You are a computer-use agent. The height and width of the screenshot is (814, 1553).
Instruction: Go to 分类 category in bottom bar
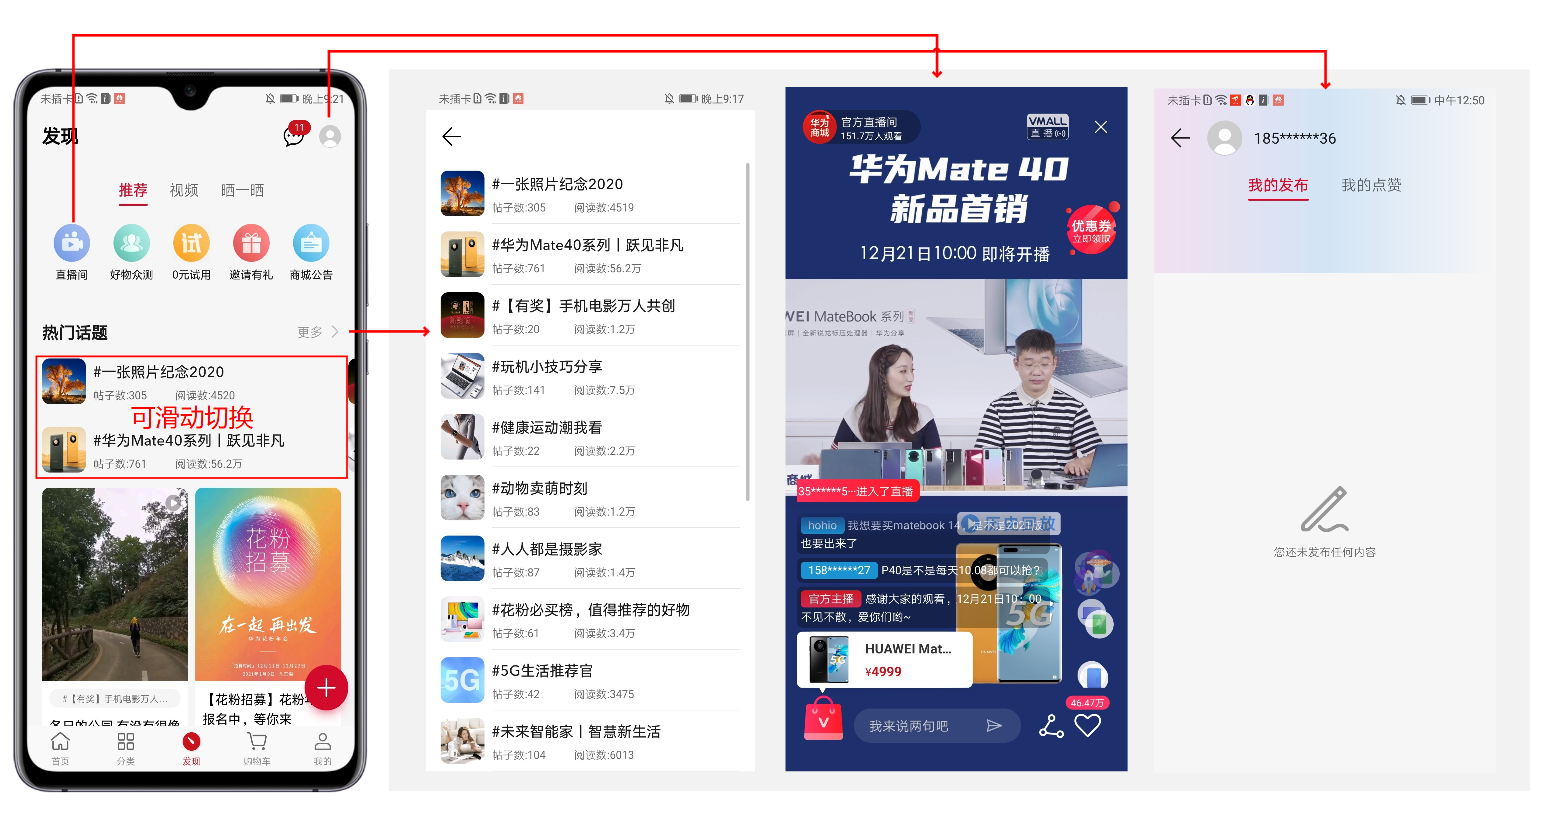point(126,747)
